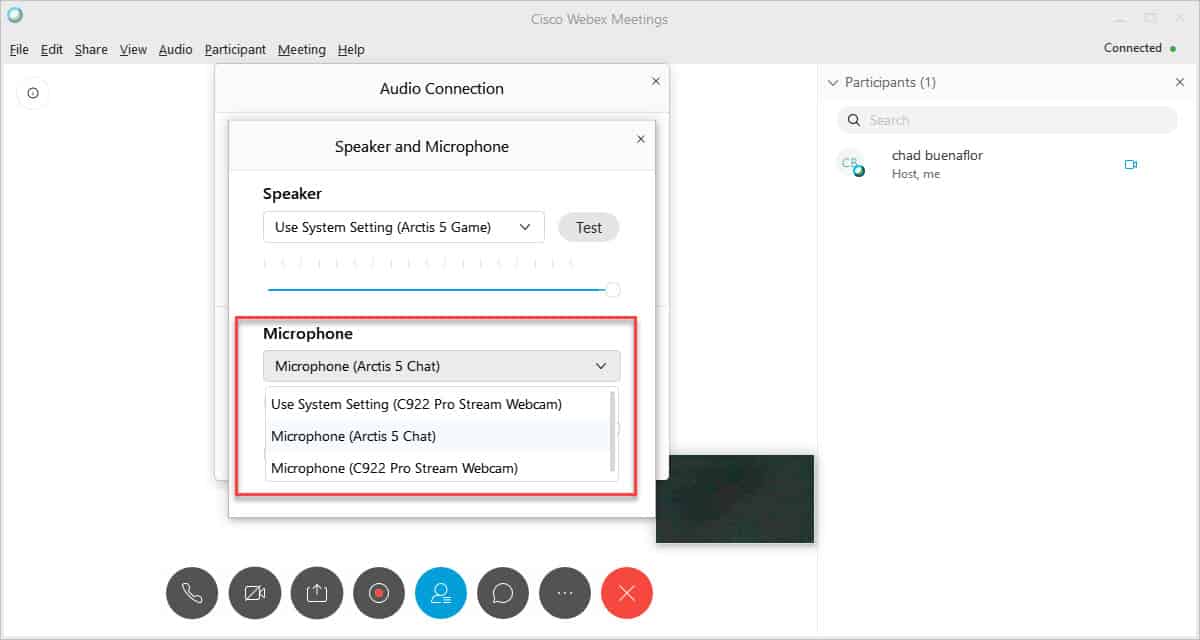This screenshot has width=1200, height=640.
Task: Open the View menu
Action: [133, 49]
